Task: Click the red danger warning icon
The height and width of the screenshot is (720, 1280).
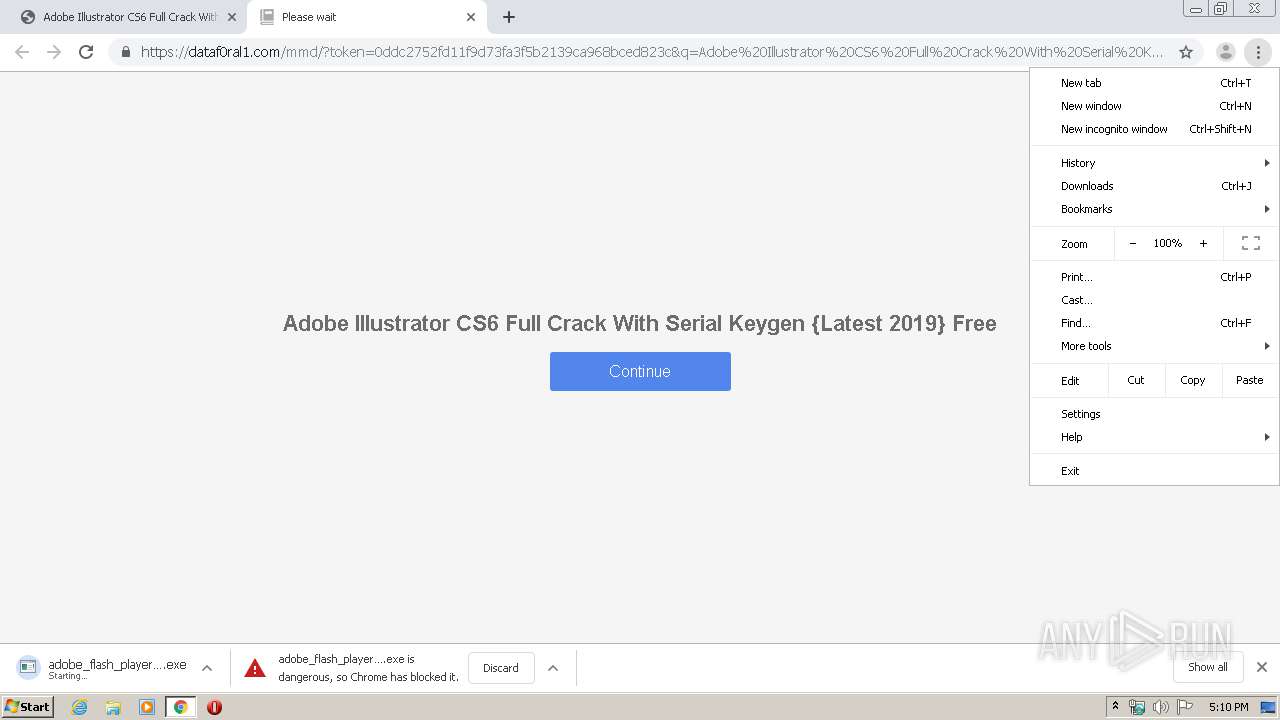Action: tap(255, 668)
